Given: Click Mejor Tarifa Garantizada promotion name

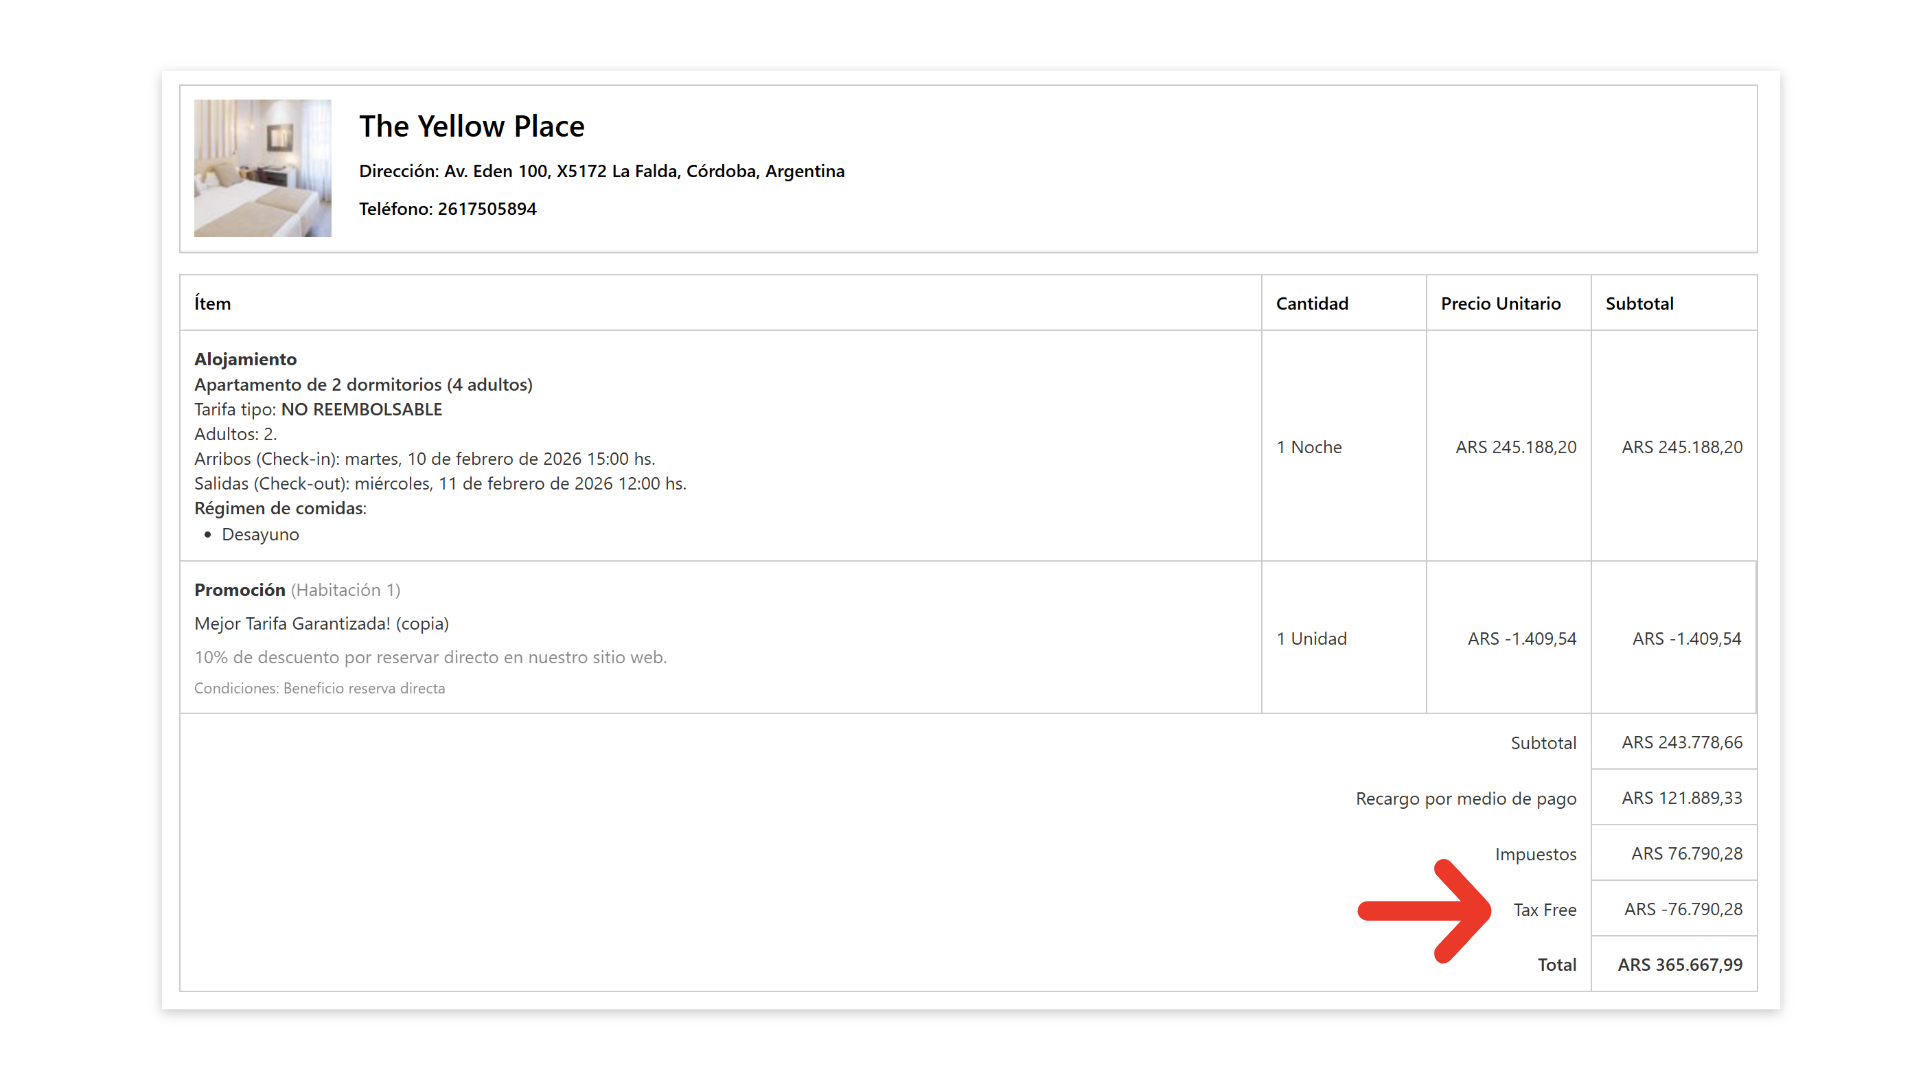Looking at the screenshot, I should click(321, 624).
